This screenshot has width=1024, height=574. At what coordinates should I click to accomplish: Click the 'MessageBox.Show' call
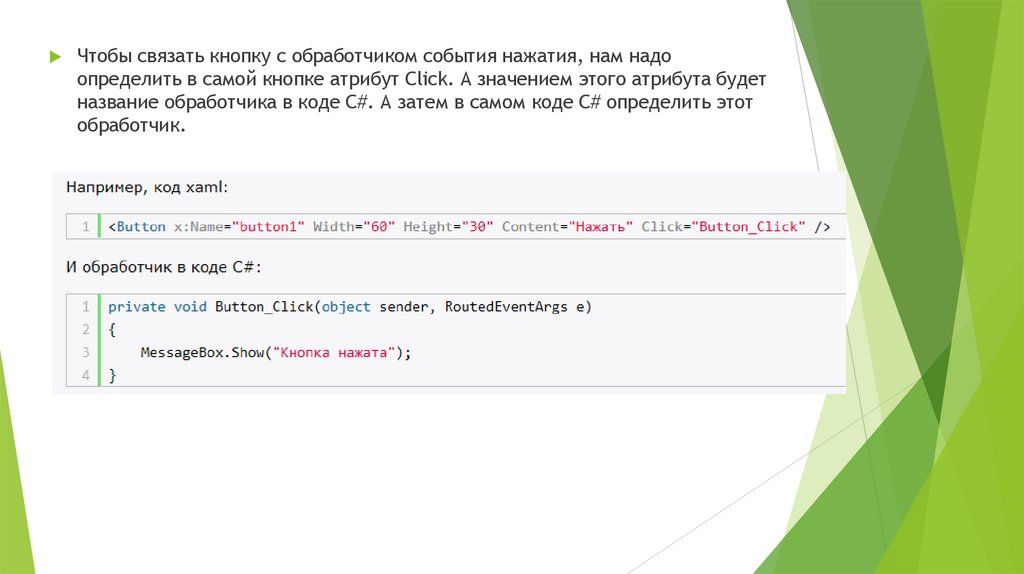202,353
